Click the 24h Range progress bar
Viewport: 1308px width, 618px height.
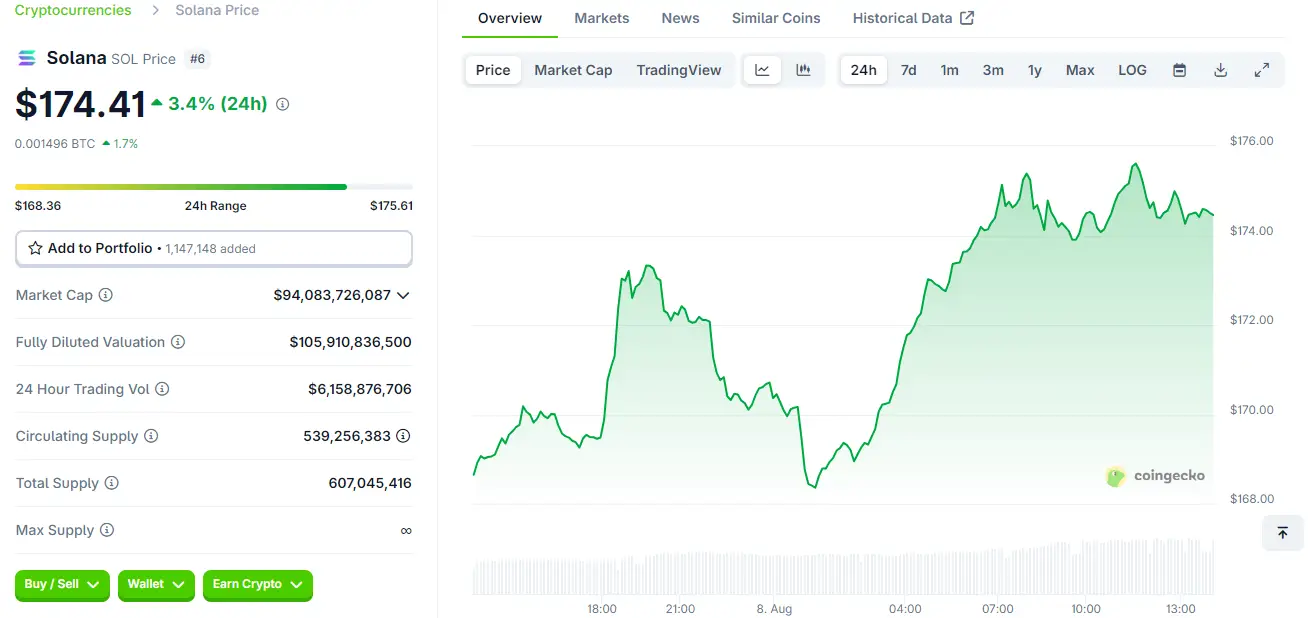214,187
